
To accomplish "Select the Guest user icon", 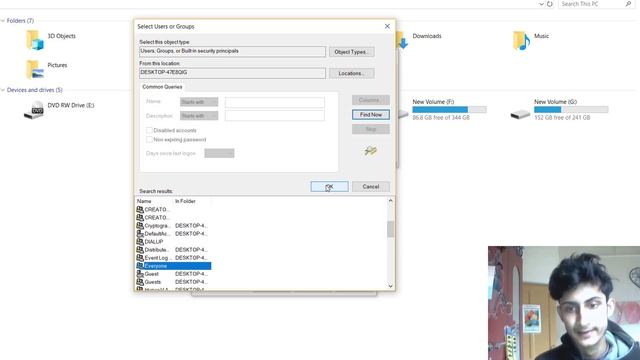I will tap(140, 274).
